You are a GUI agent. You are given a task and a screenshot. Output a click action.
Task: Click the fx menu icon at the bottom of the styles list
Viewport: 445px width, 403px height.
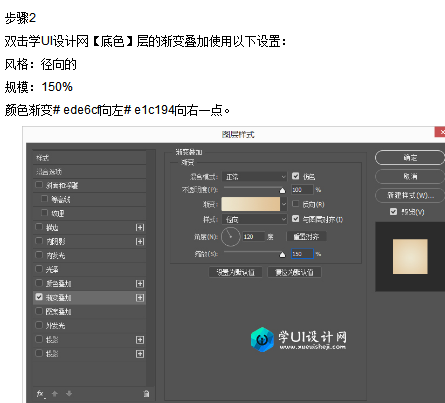[41, 394]
